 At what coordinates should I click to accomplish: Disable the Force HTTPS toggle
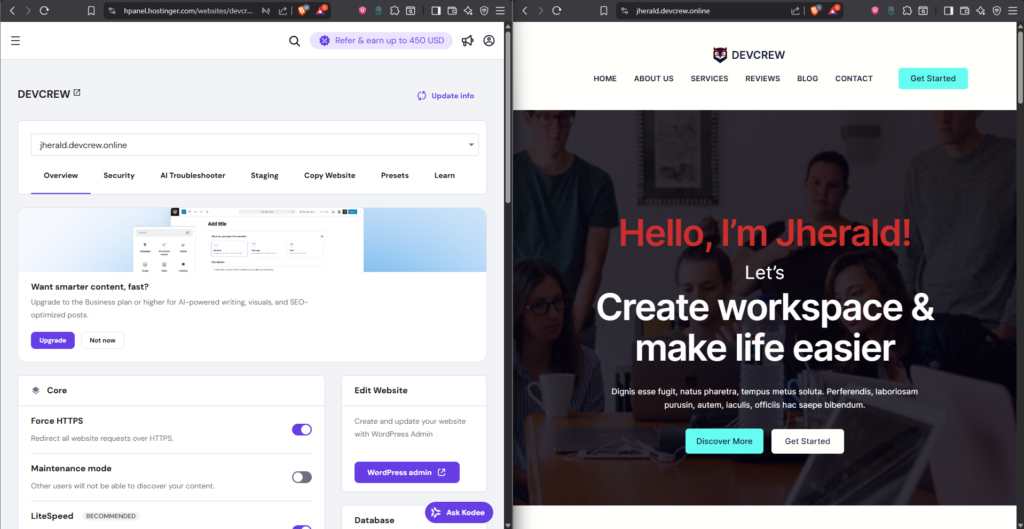[301, 429]
